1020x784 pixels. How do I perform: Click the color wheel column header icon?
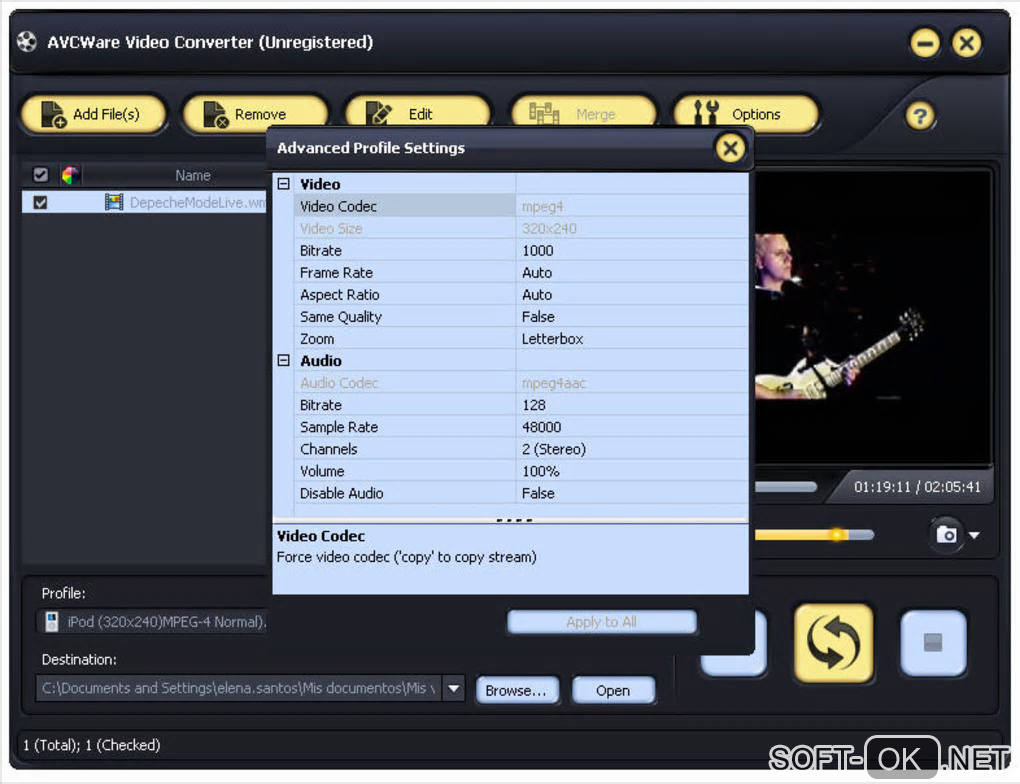point(70,175)
